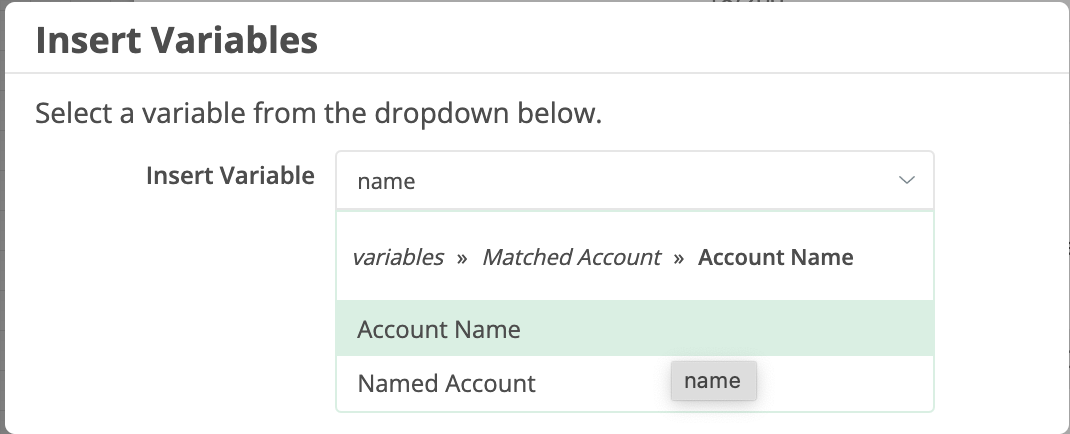Select the highlighted Account Name option

(439, 329)
